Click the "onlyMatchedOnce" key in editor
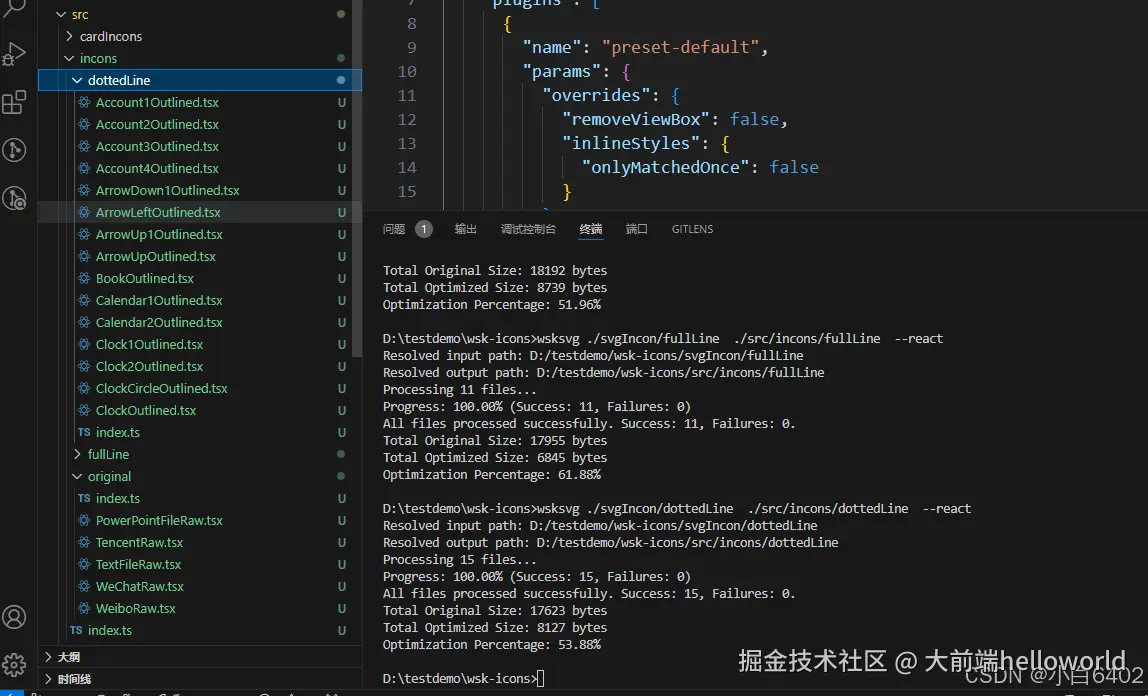 pyautogui.click(x=665, y=168)
